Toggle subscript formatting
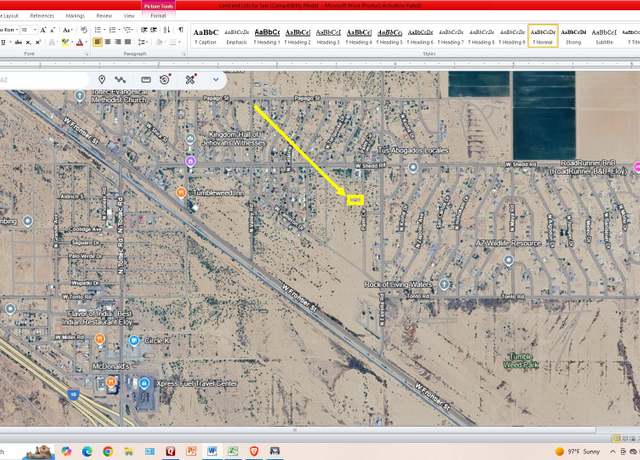 (x=28, y=42)
